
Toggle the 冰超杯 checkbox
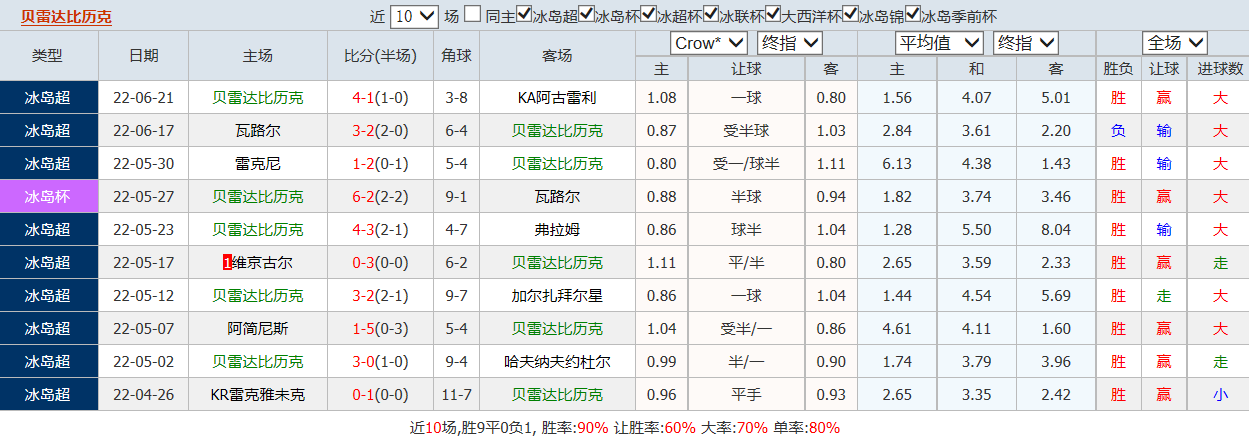649,16
